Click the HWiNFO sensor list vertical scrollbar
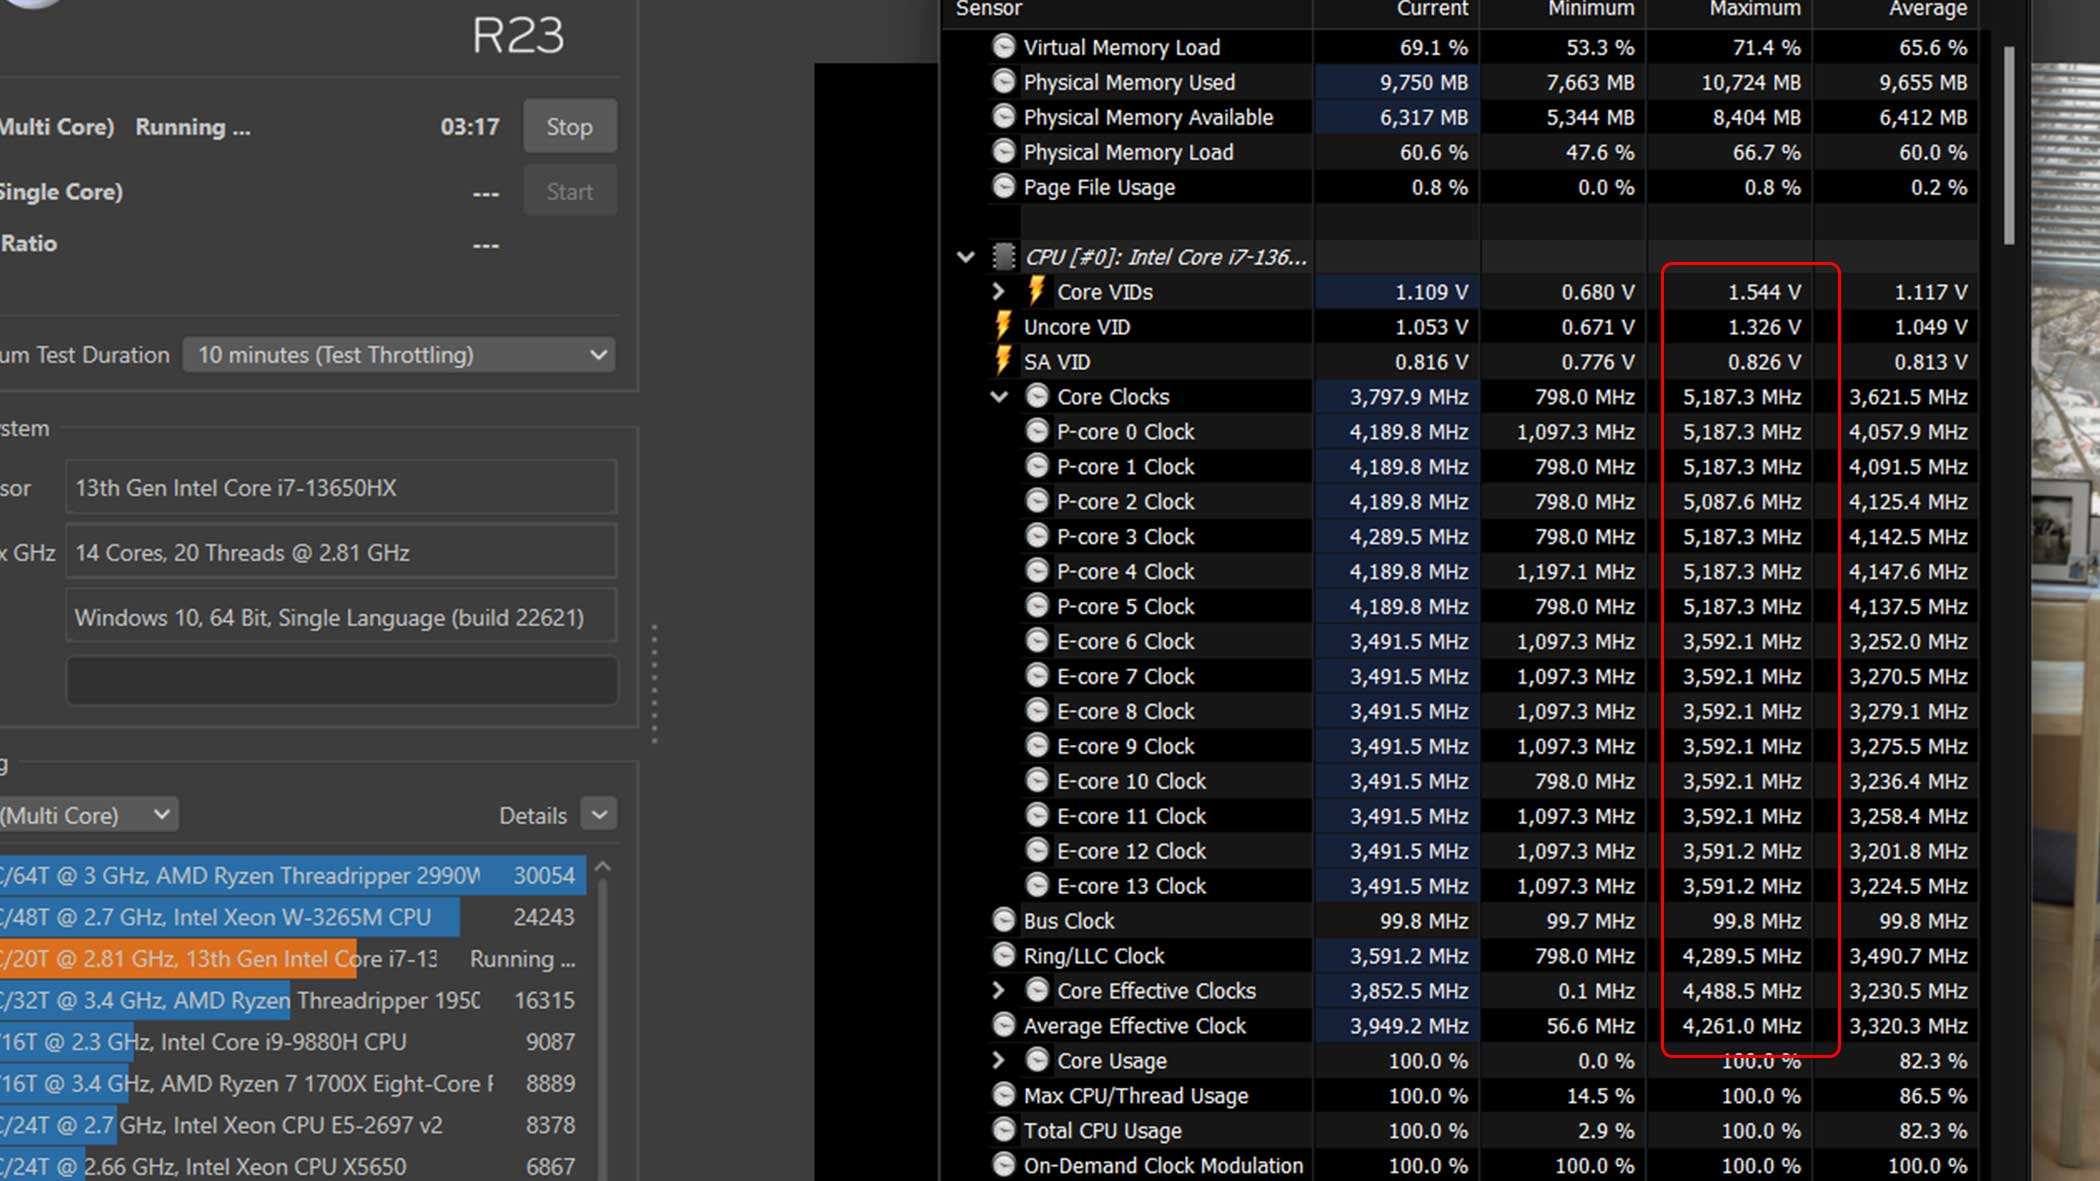 click(2009, 146)
